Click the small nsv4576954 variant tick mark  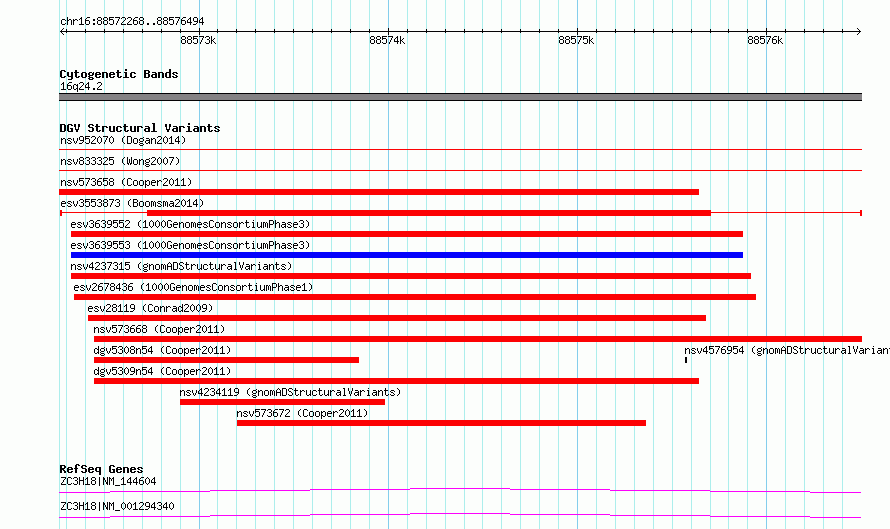tap(686, 360)
